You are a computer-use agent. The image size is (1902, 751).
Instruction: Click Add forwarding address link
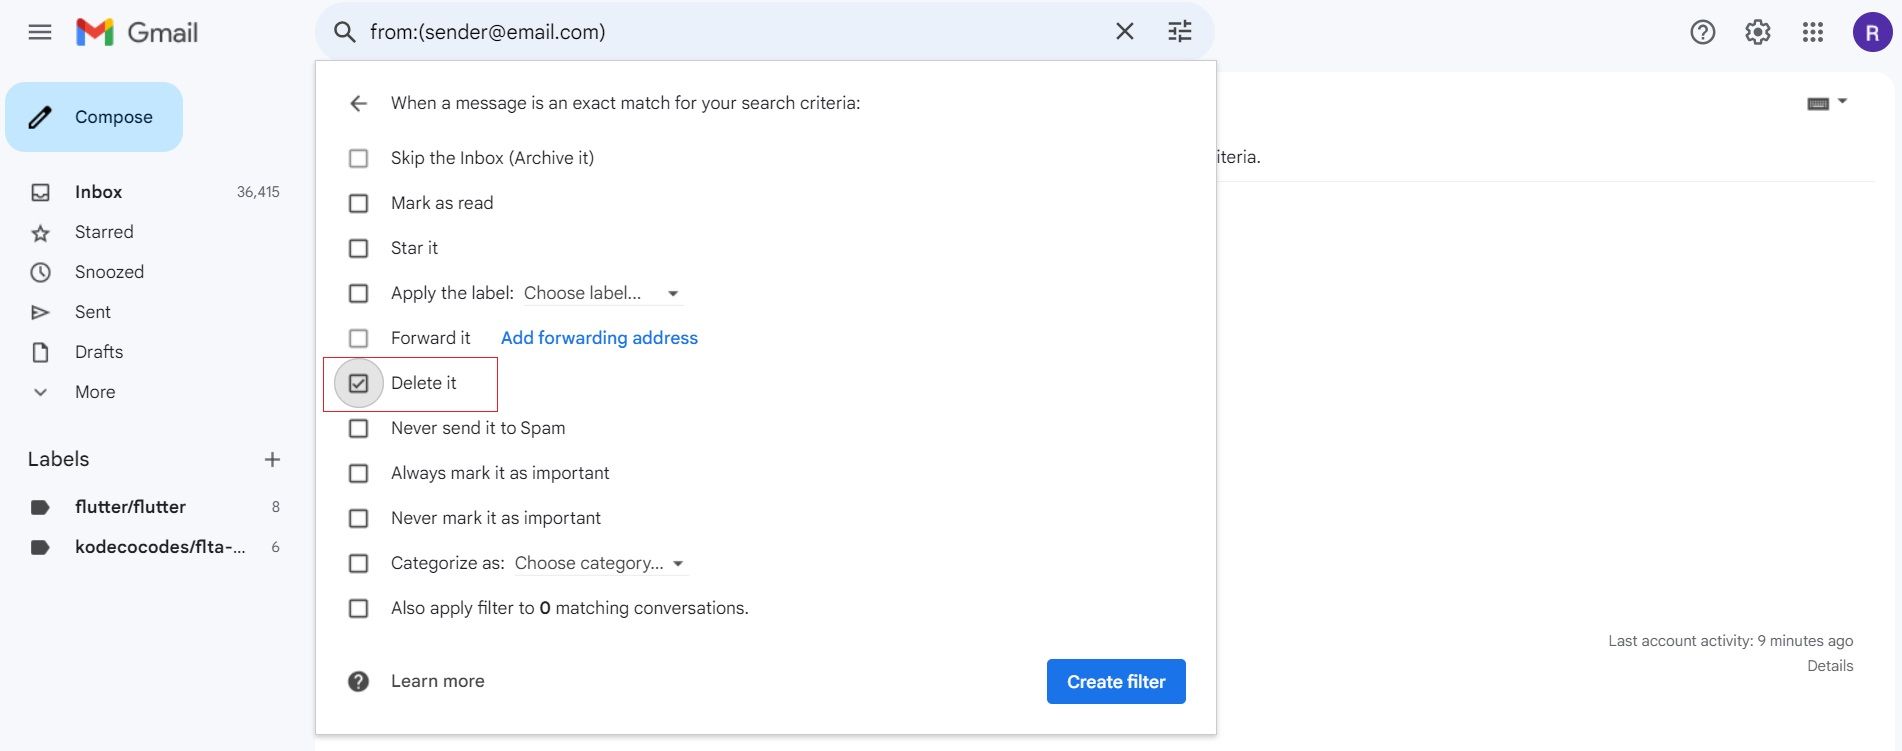[x=599, y=338]
